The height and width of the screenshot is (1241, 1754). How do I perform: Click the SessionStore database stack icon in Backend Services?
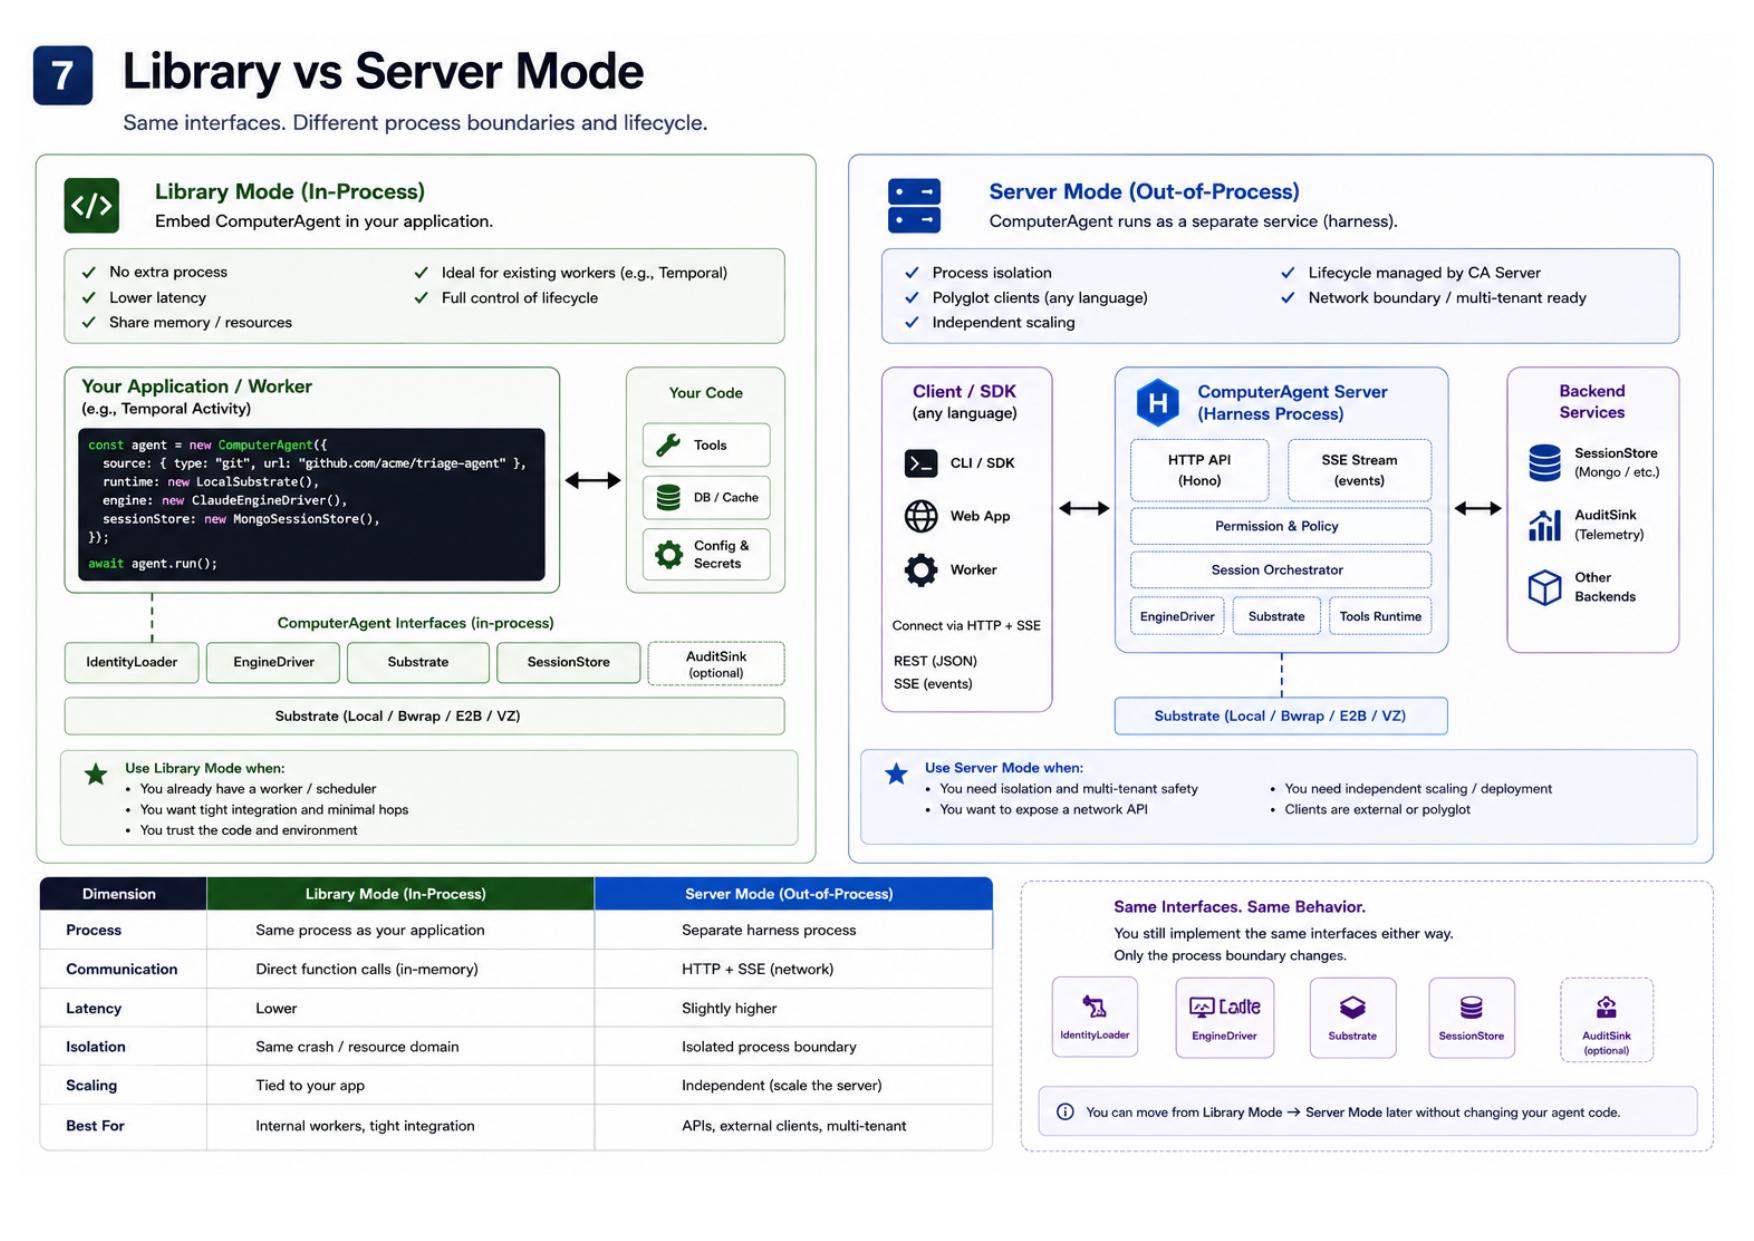tap(1544, 463)
